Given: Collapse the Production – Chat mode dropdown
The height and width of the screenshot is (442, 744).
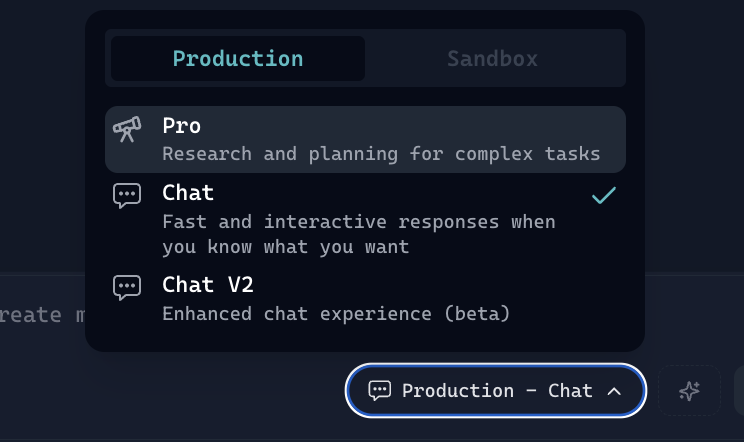Looking at the screenshot, I should [496, 391].
